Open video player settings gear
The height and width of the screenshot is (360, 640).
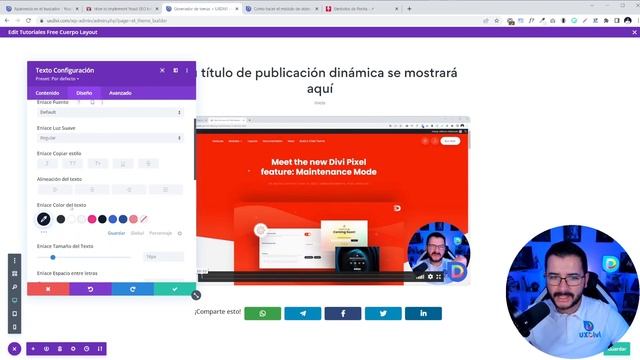click(430, 277)
